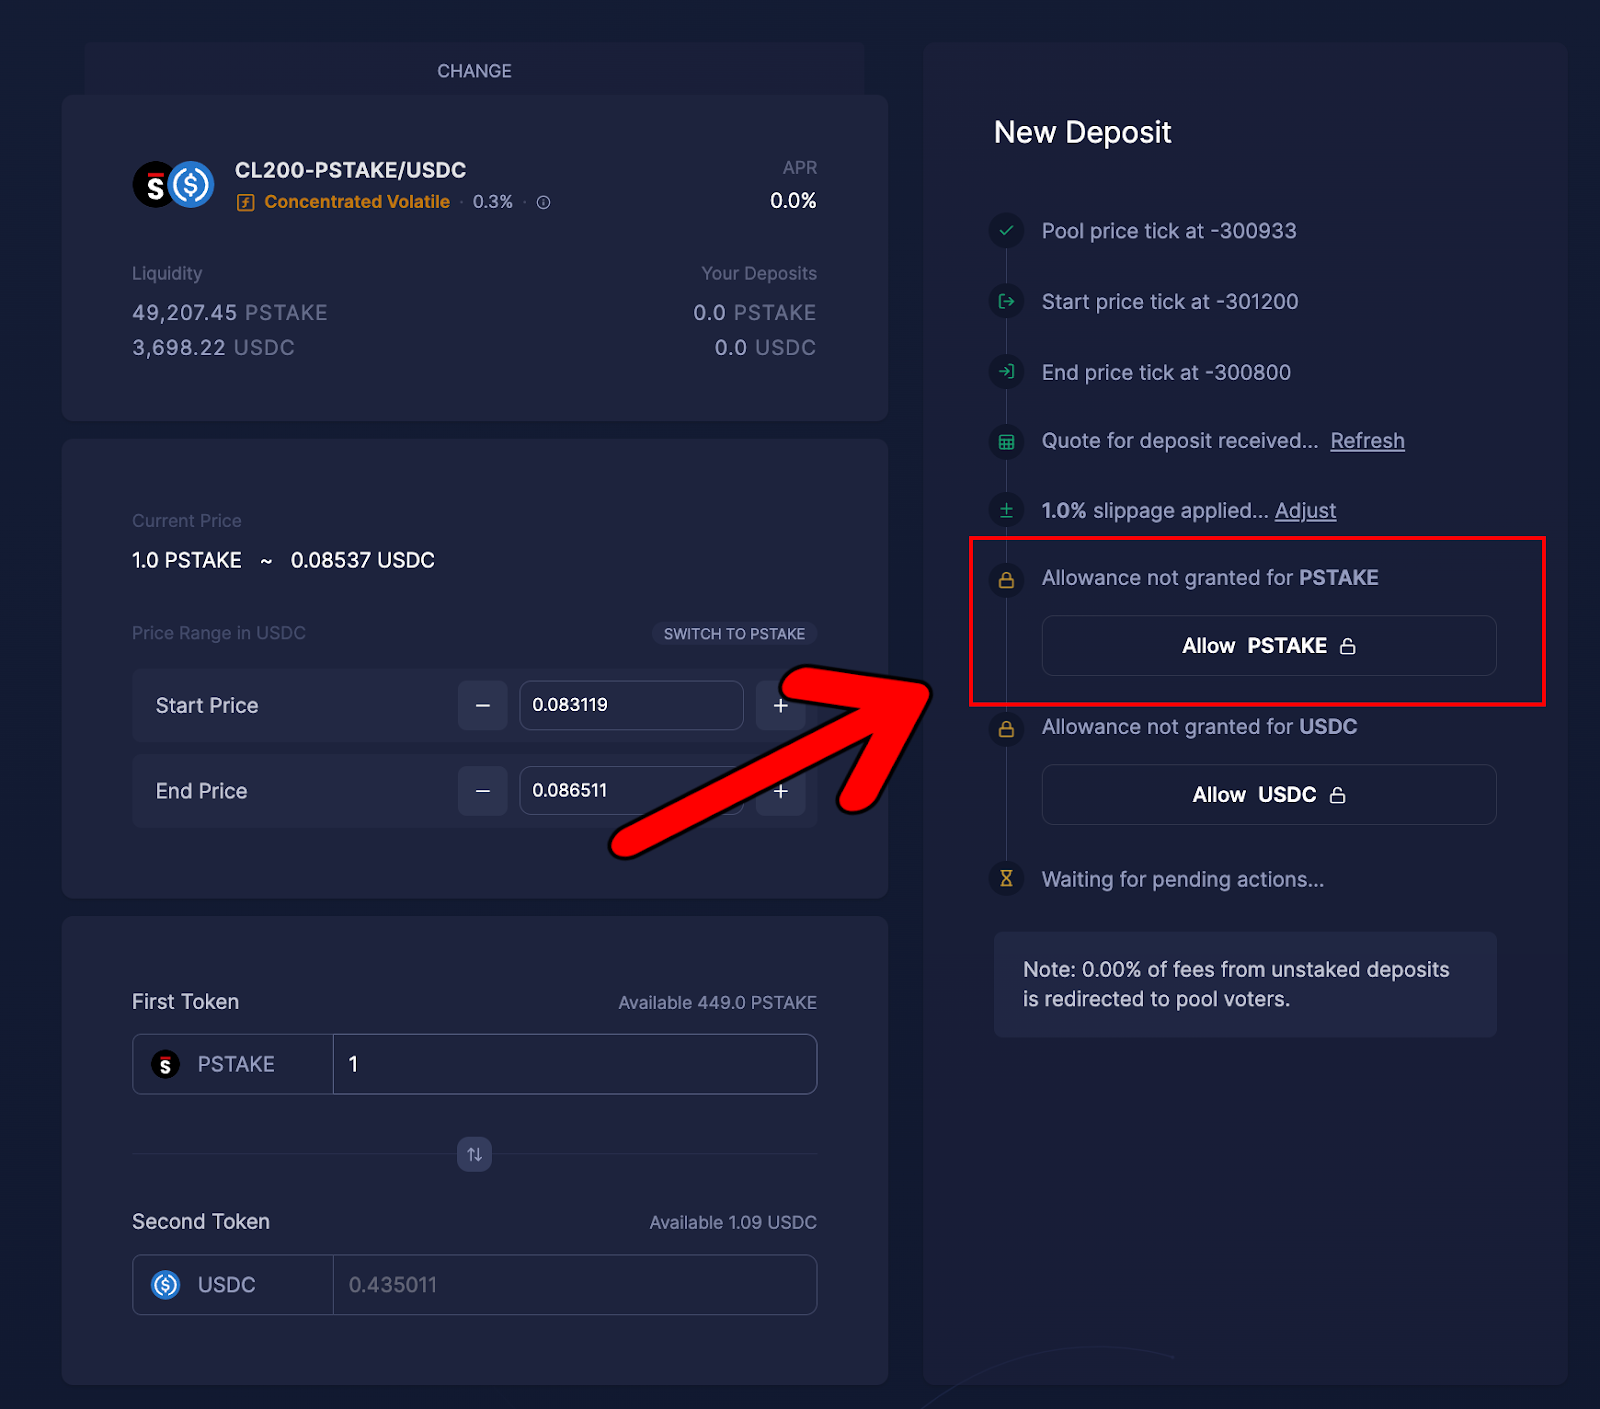This screenshot has height=1409, width=1600.
Task: Swap first and second token order
Action: pos(474,1154)
